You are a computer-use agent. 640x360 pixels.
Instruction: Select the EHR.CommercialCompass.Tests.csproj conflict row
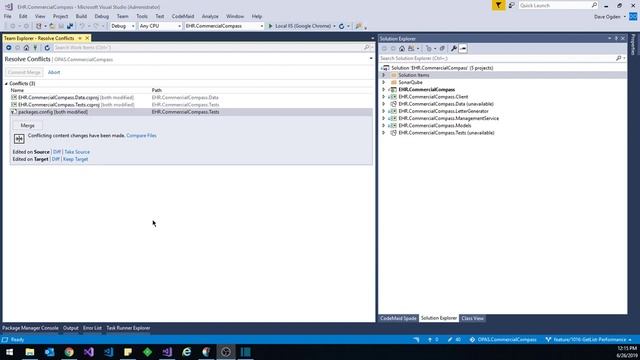(x=191, y=105)
